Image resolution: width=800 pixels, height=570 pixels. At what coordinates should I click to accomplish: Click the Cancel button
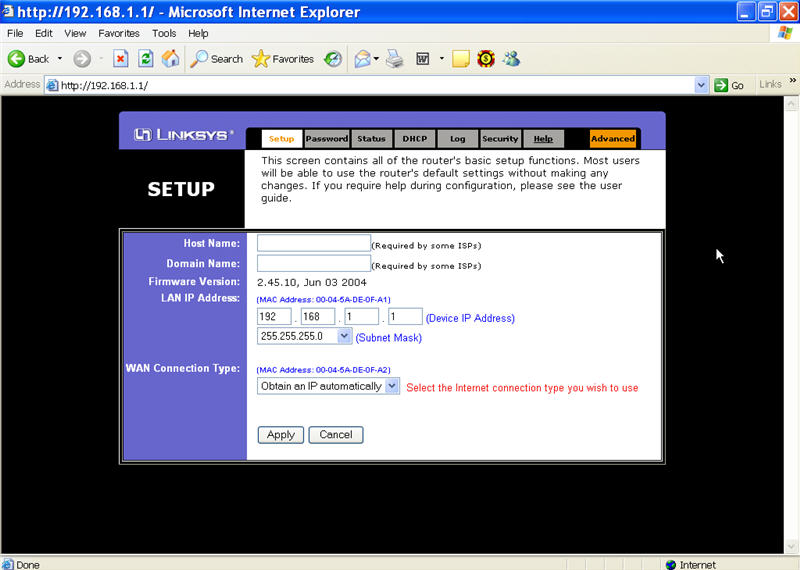[x=336, y=435]
